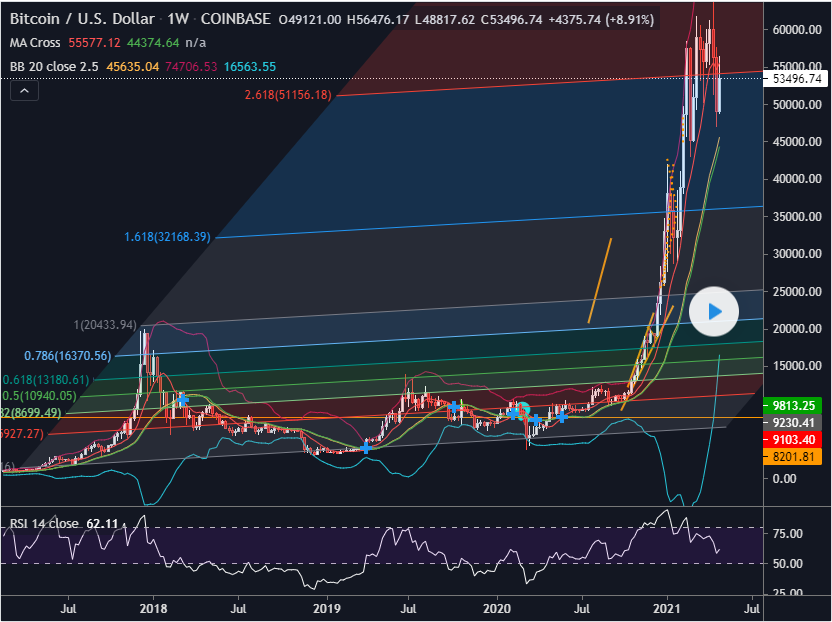This screenshot has height=622, width=832.
Task: Click the 2019 label on time axis
Action: click(x=327, y=607)
